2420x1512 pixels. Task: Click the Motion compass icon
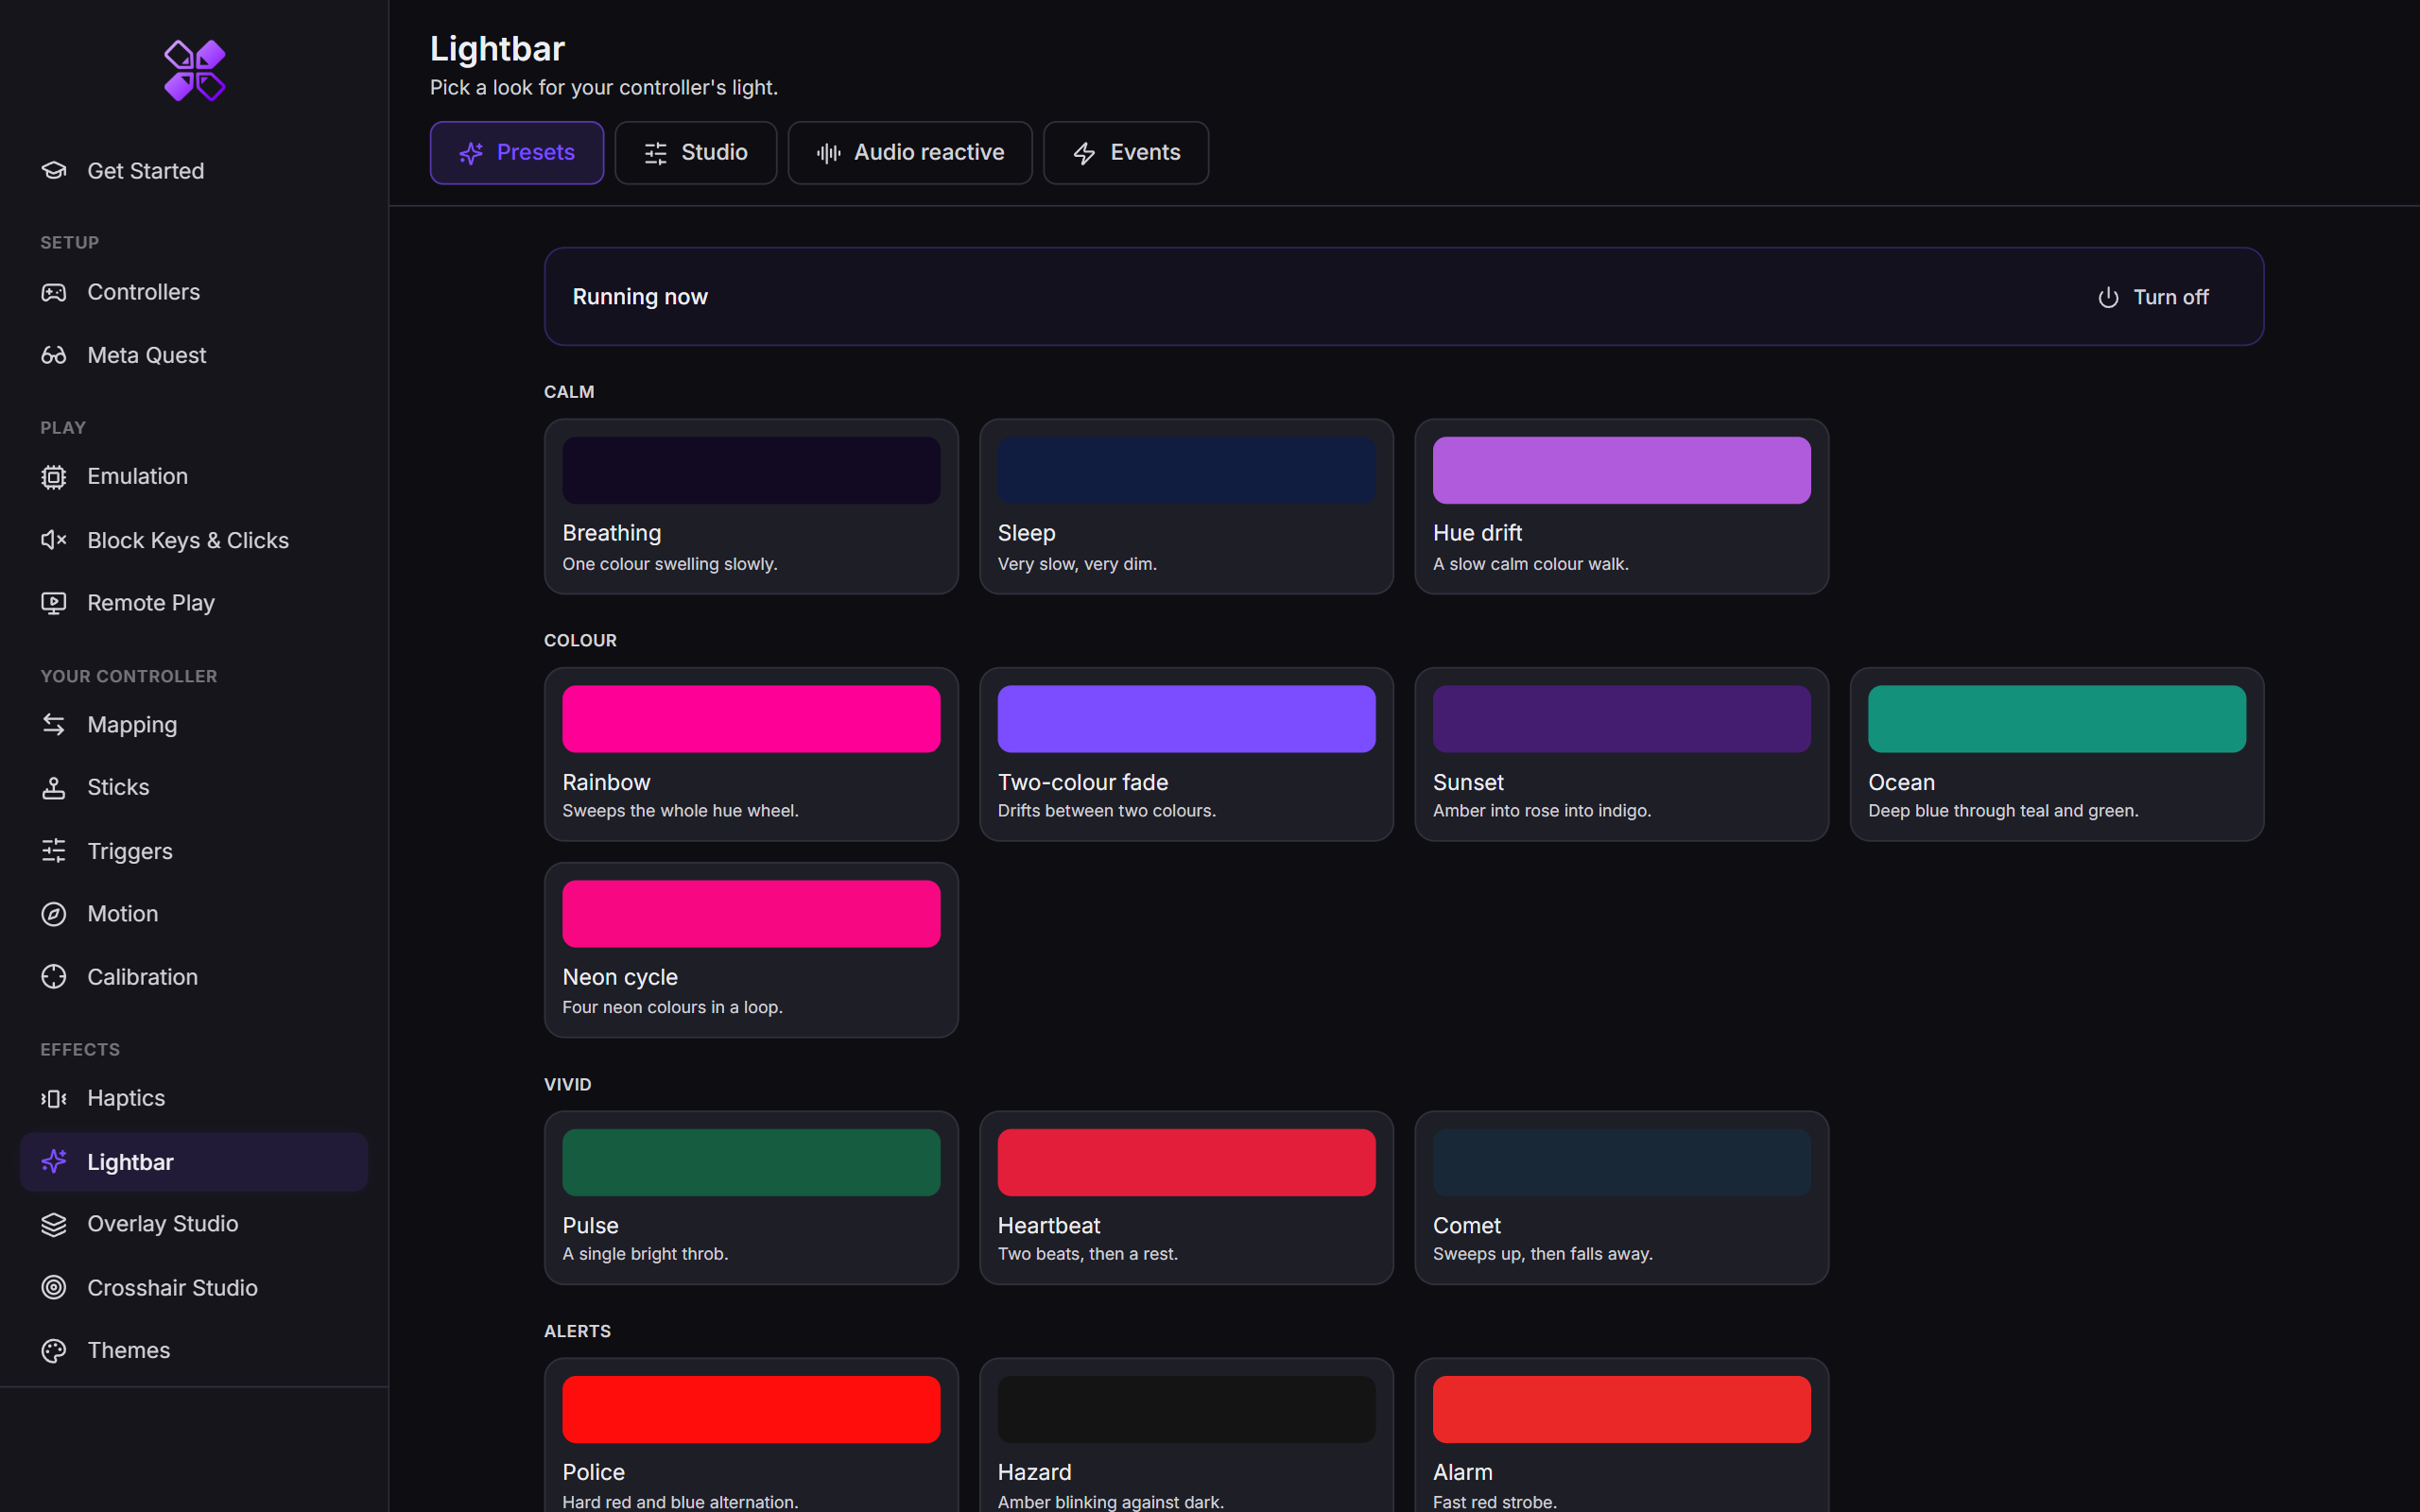coord(54,914)
